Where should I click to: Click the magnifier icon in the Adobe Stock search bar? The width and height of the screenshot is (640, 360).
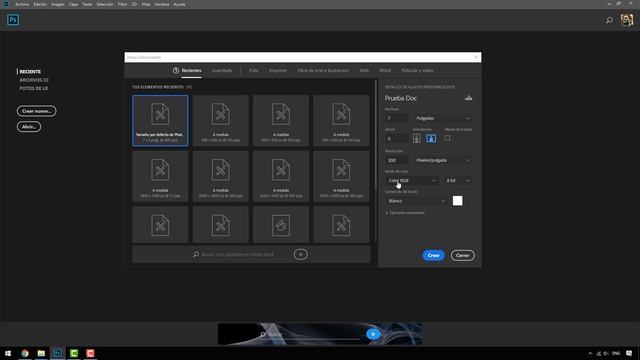196,254
